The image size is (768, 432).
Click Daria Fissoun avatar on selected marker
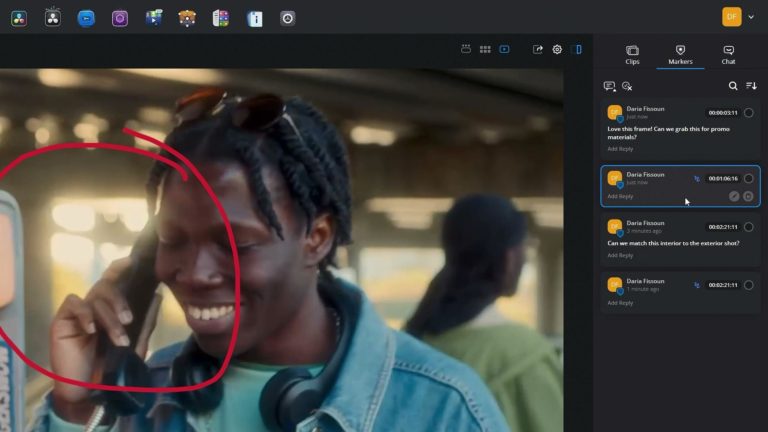click(615, 178)
